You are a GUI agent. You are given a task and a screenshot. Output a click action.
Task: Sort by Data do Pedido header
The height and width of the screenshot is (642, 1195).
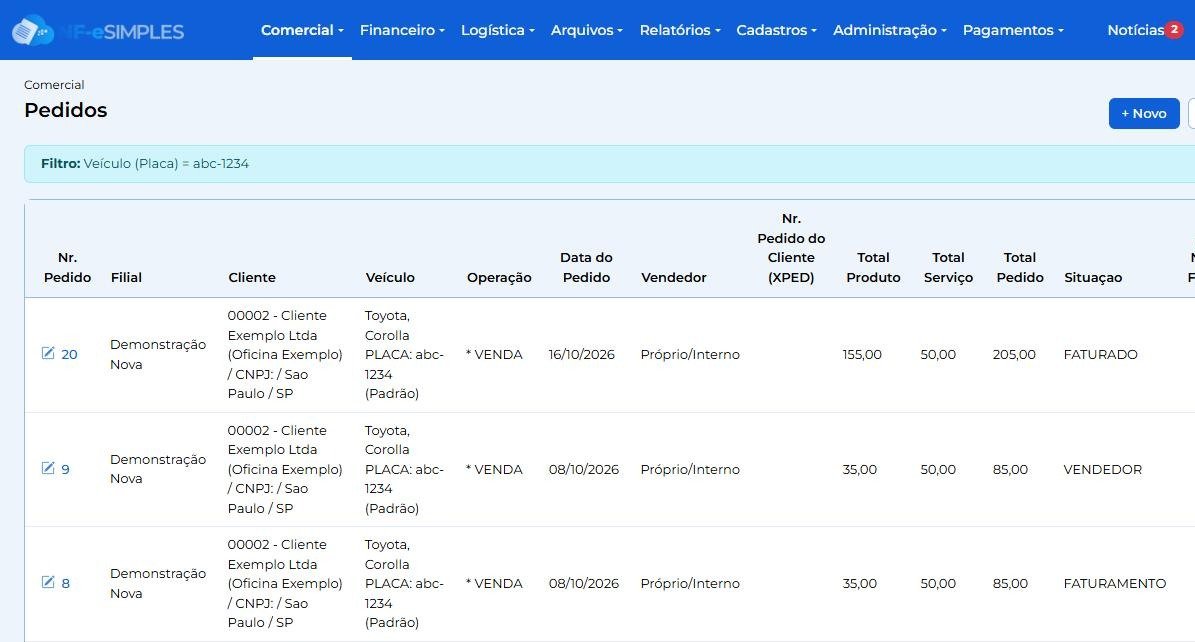click(586, 268)
